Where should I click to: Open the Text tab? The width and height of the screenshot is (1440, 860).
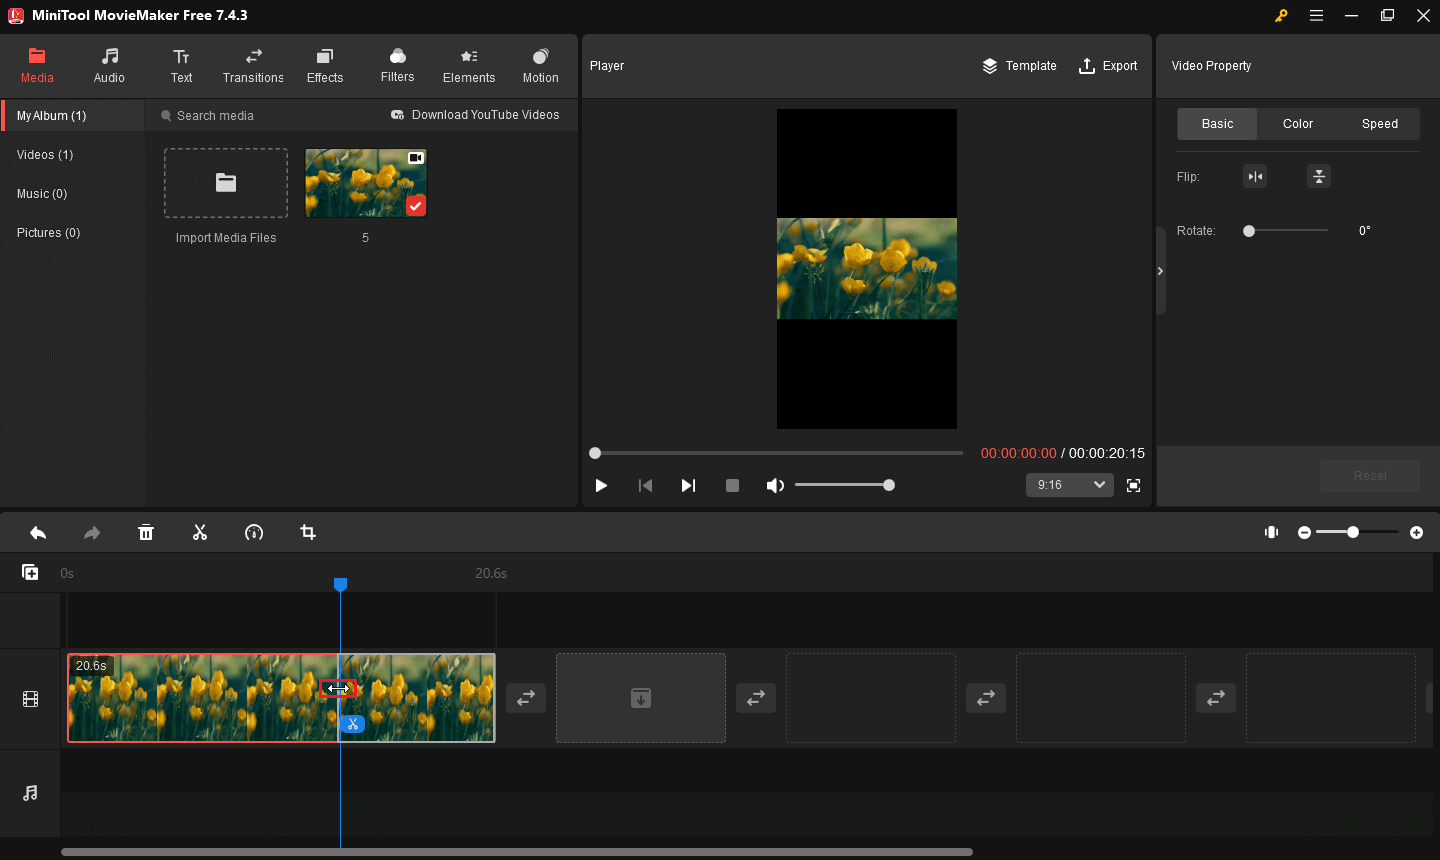tap(181, 66)
